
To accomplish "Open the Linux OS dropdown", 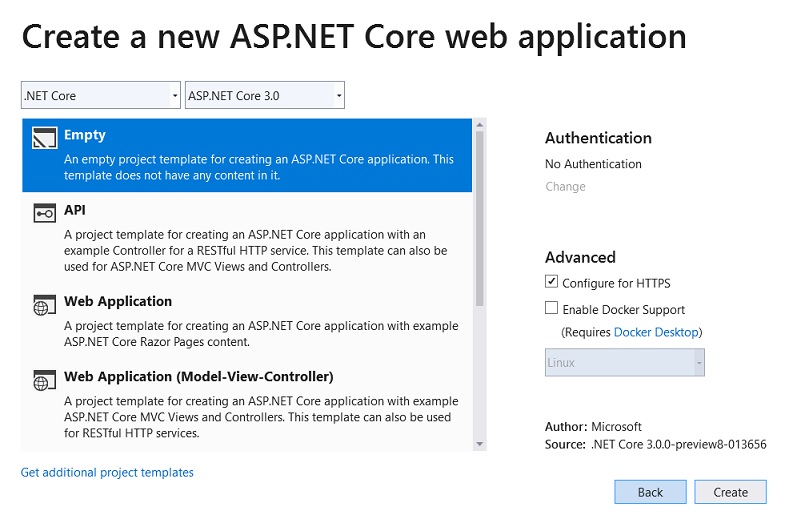I will click(624, 362).
